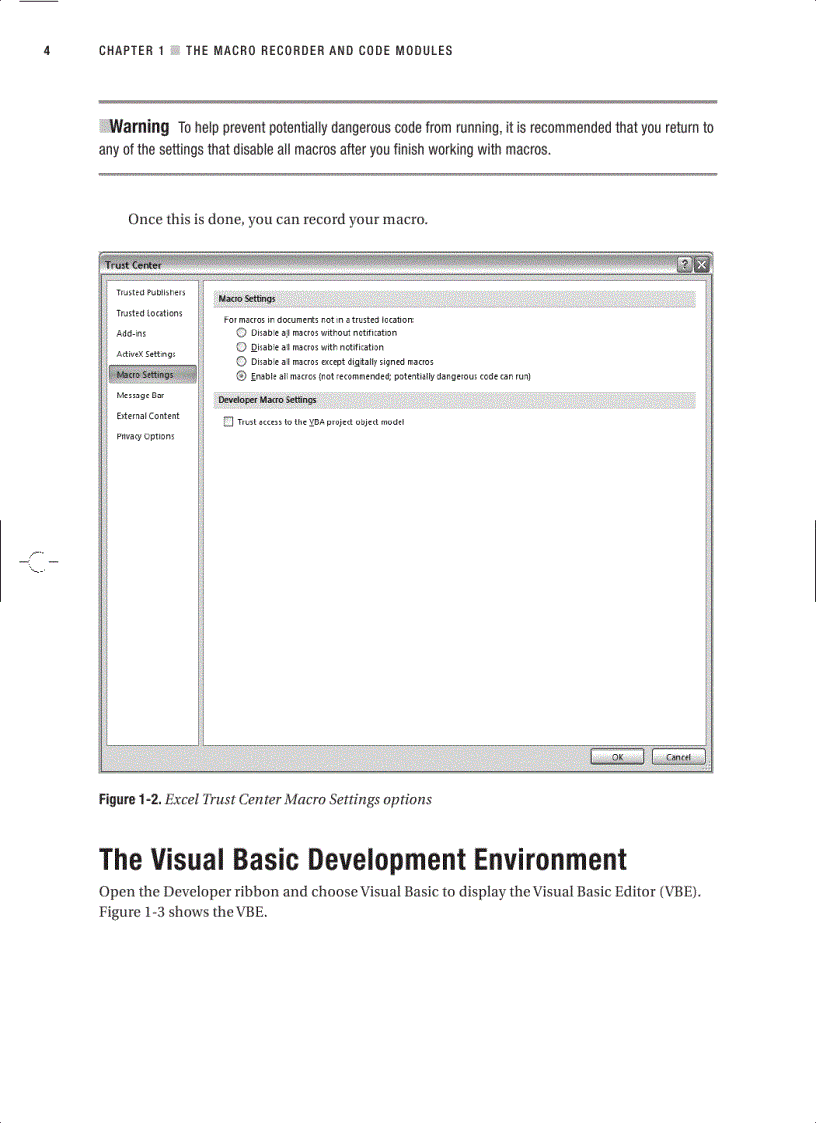This screenshot has height=1123, width=816.
Task: Click the close X icon on the Trust Center dialog
Action: click(701, 265)
